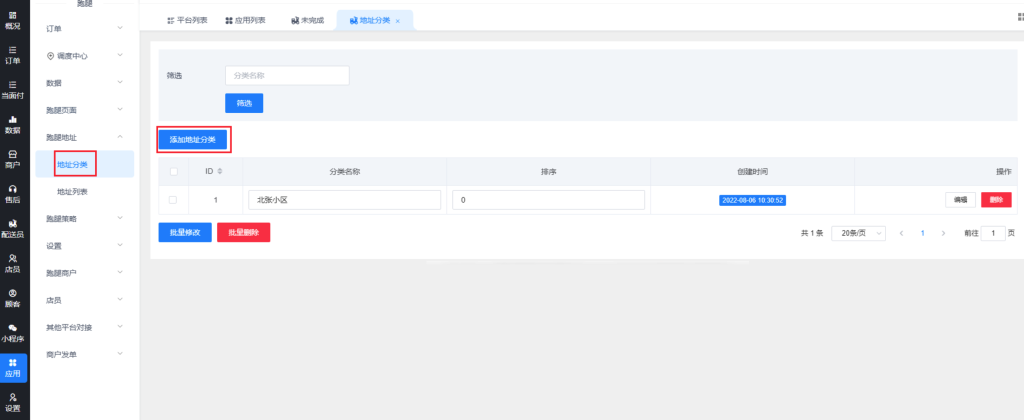Click the 订单 orders icon in left rail
The width and height of the screenshot is (1024, 420).
(12, 54)
